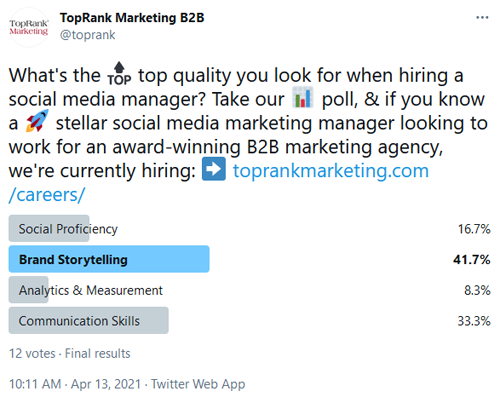This screenshot has width=500, height=397.
Task: Click the 16.7% Social Proficiency percentage
Action: [474, 229]
